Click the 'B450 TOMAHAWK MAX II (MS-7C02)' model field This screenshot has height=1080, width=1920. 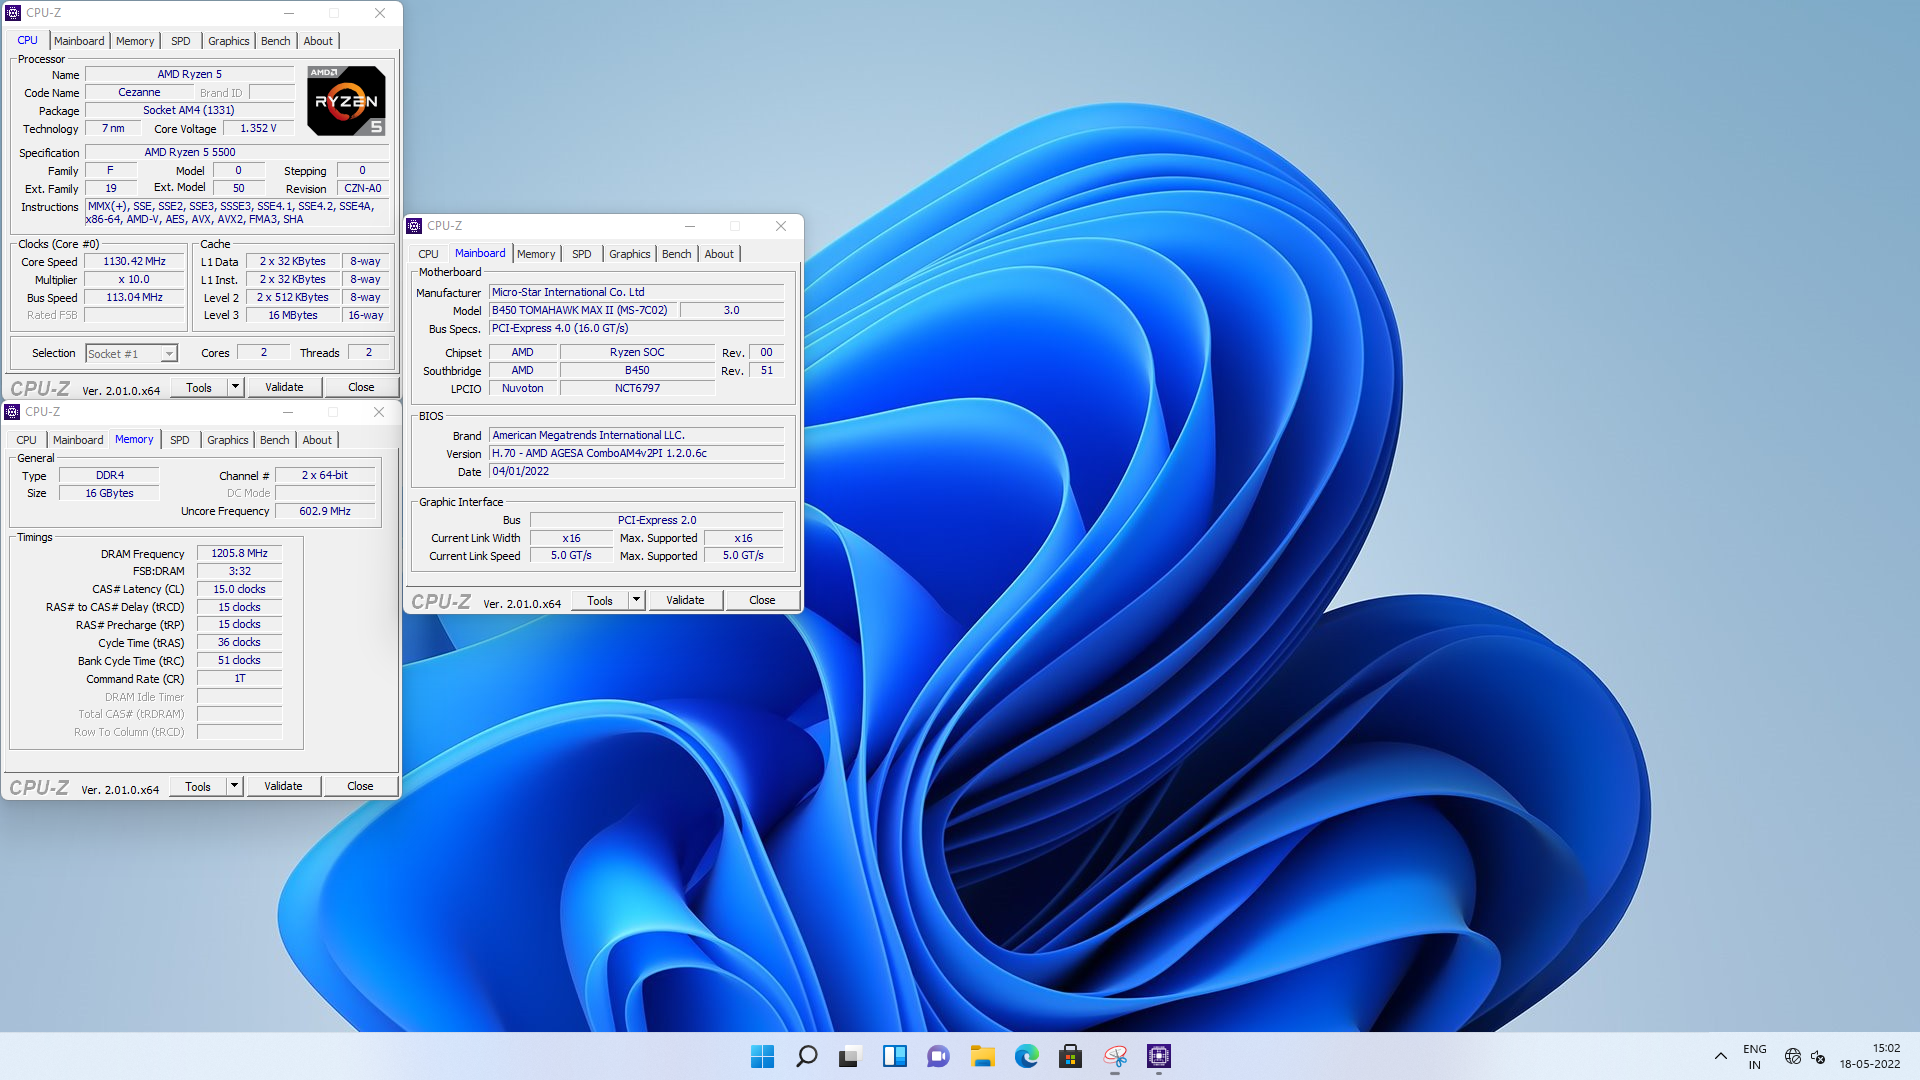[581, 311]
